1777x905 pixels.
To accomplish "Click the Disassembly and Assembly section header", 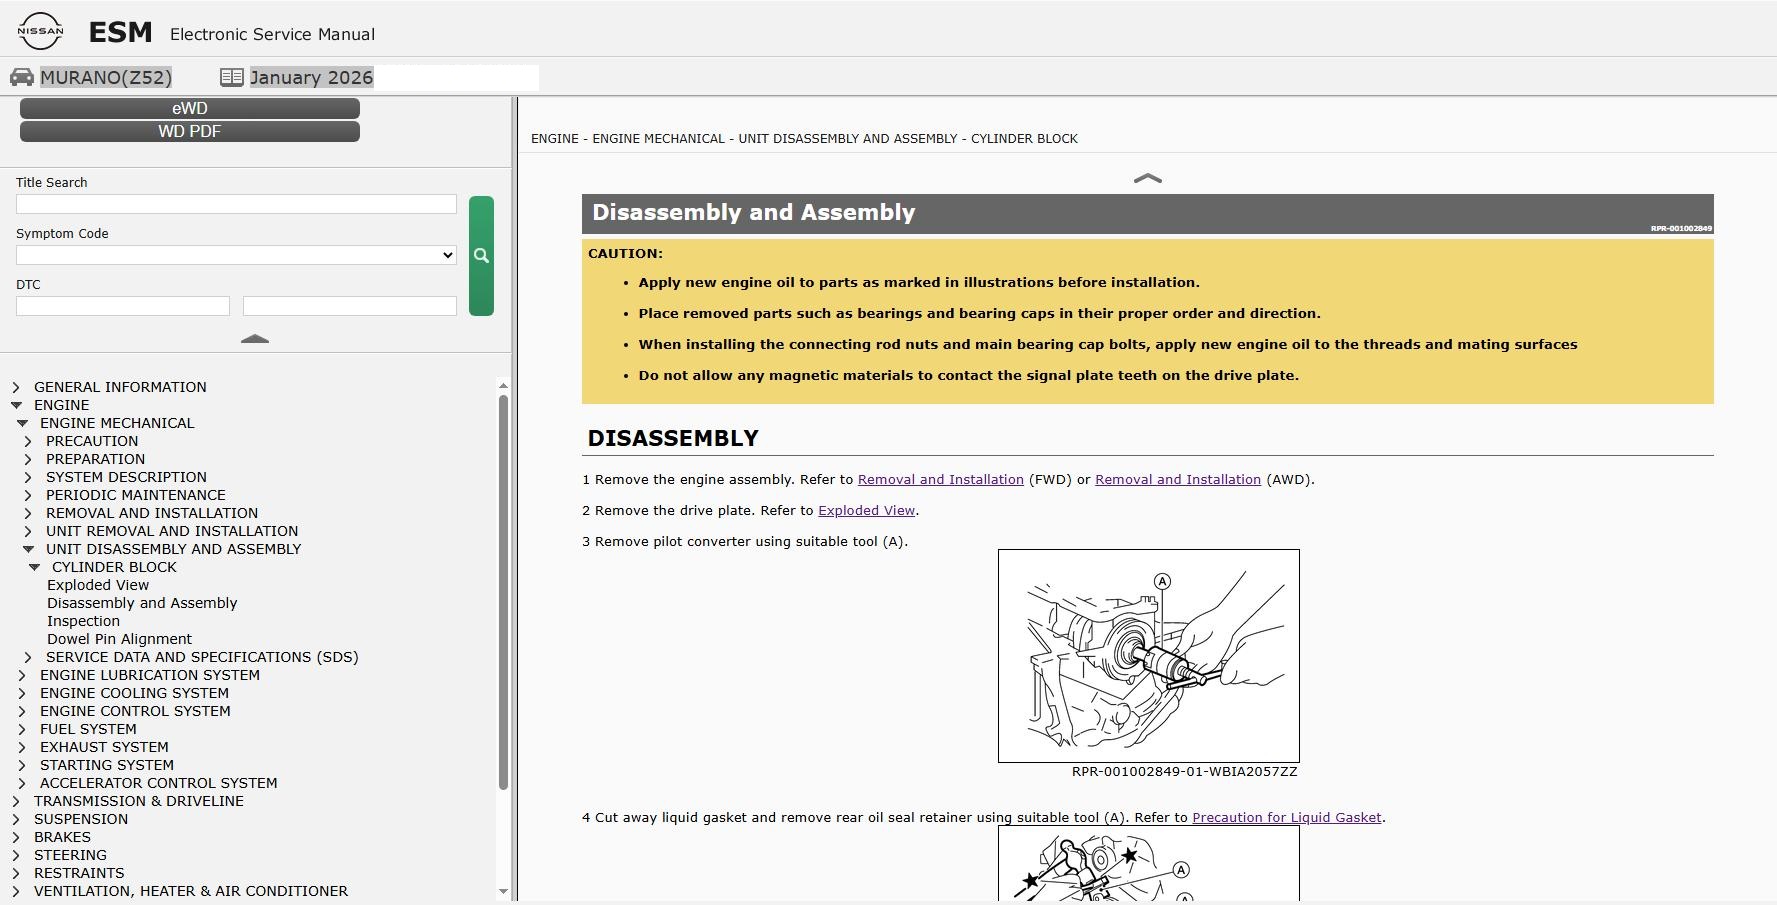I will click(1148, 214).
